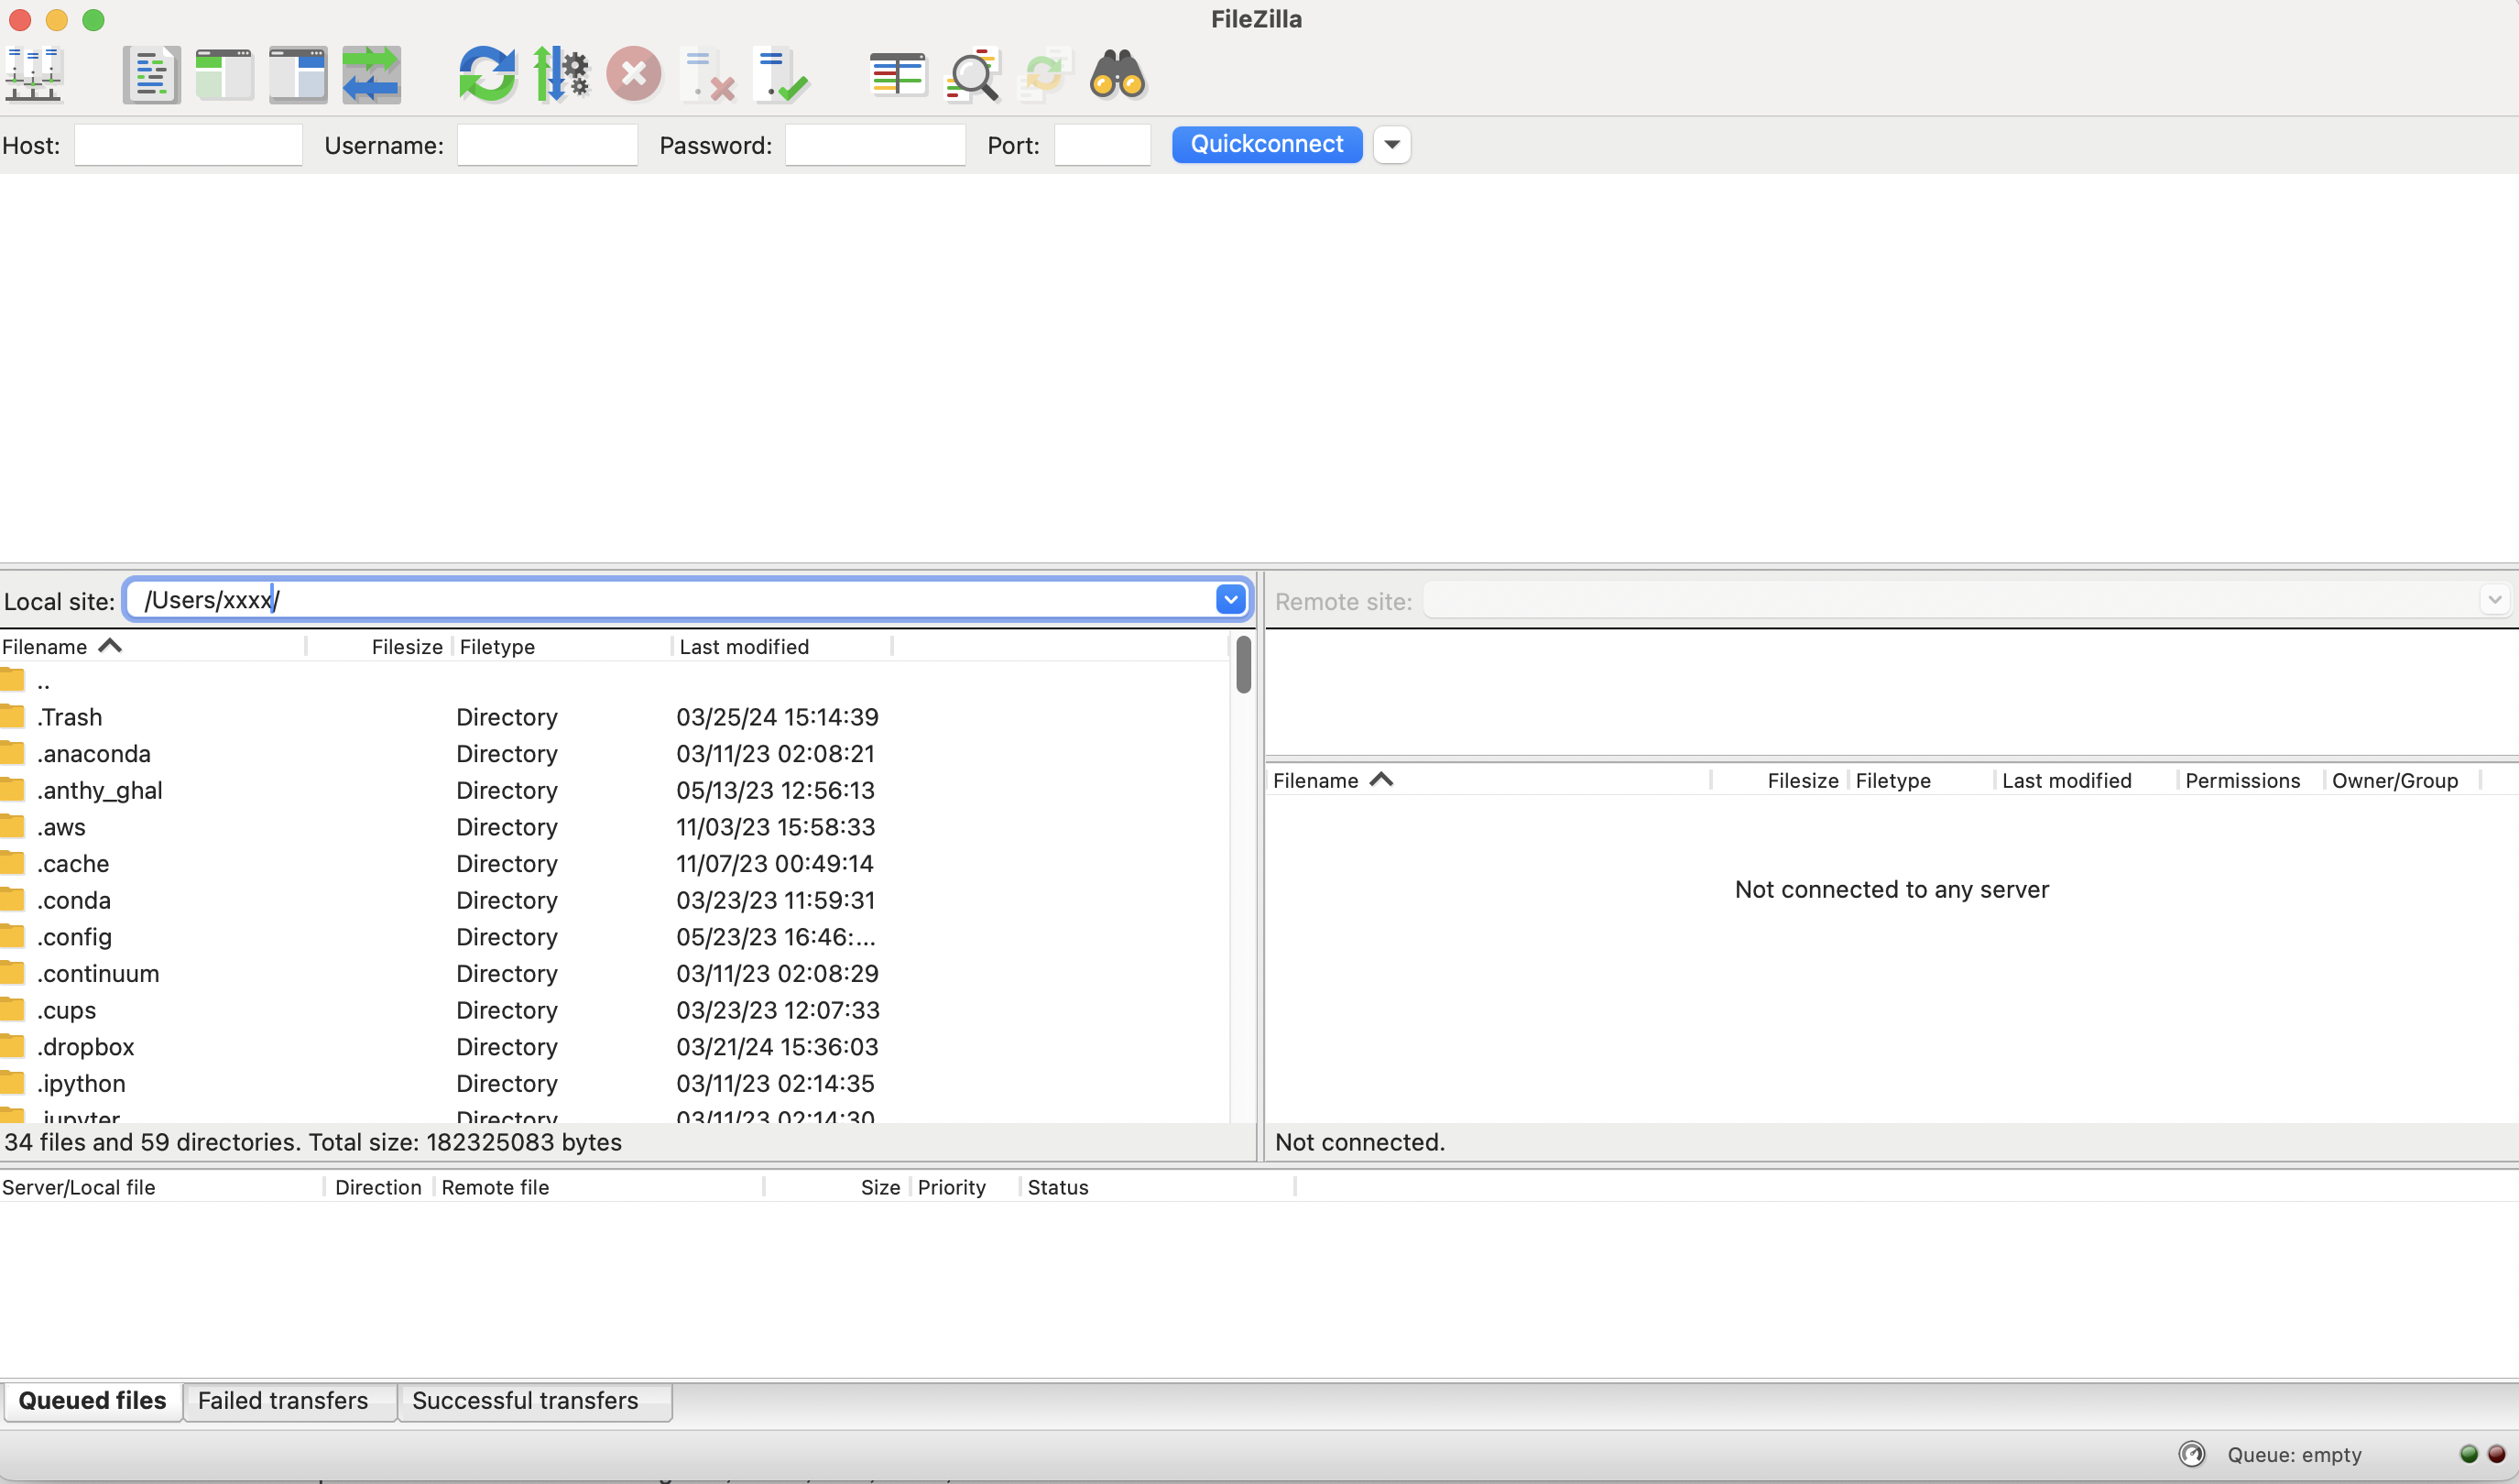Click process queue toggle icon
This screenshot has width=2519, height=1484.
[x=560, y=75]
